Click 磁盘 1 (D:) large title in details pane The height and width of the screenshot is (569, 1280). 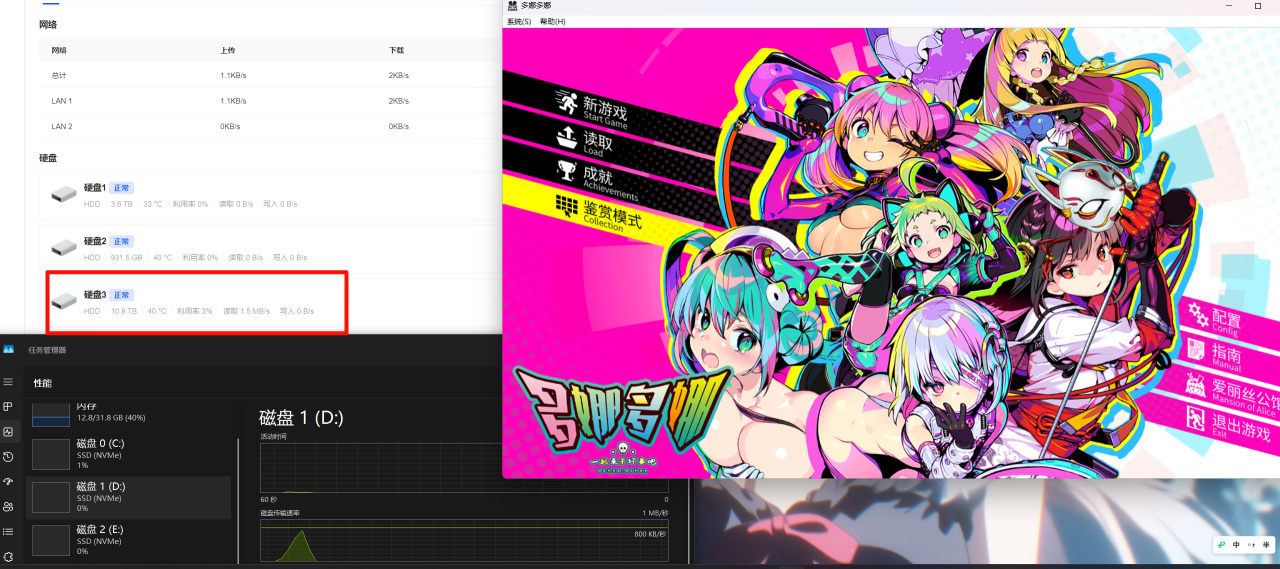(x=301, y=418)
